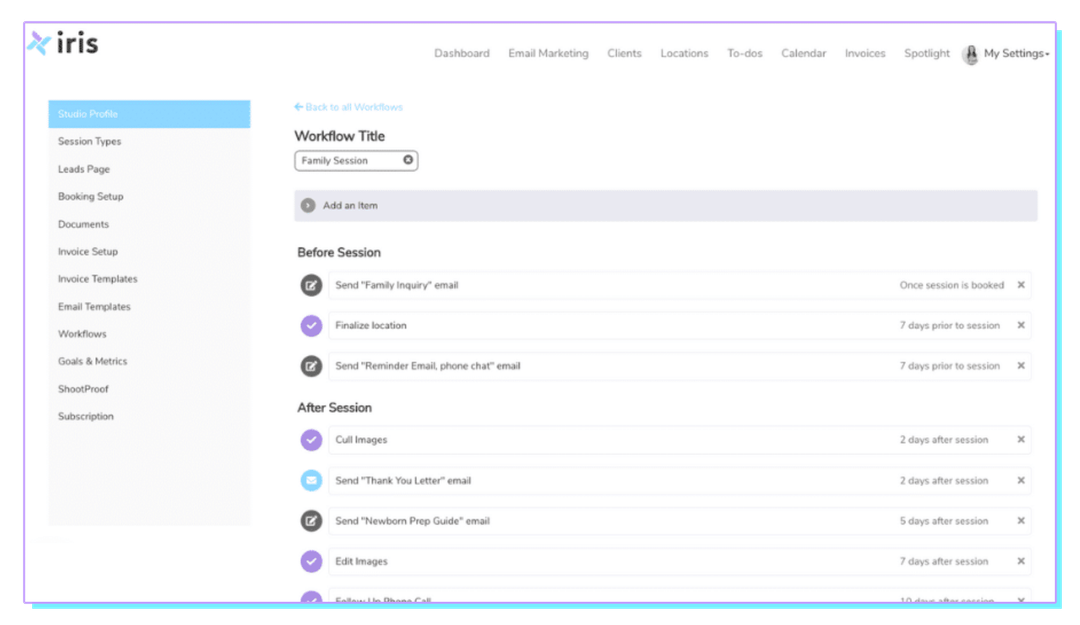This screenshot has height=625, width=1080.
Task: Go to Dashboard in top navigation
Action: (x=461, y=54)
